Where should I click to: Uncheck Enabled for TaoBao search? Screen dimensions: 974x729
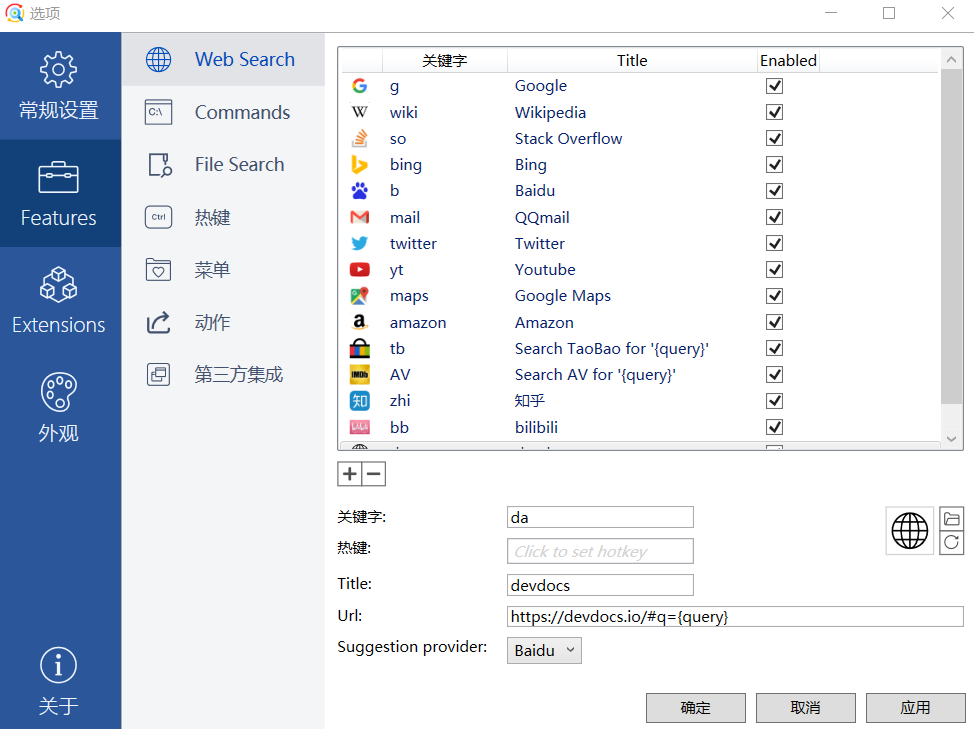pos(774,348)
